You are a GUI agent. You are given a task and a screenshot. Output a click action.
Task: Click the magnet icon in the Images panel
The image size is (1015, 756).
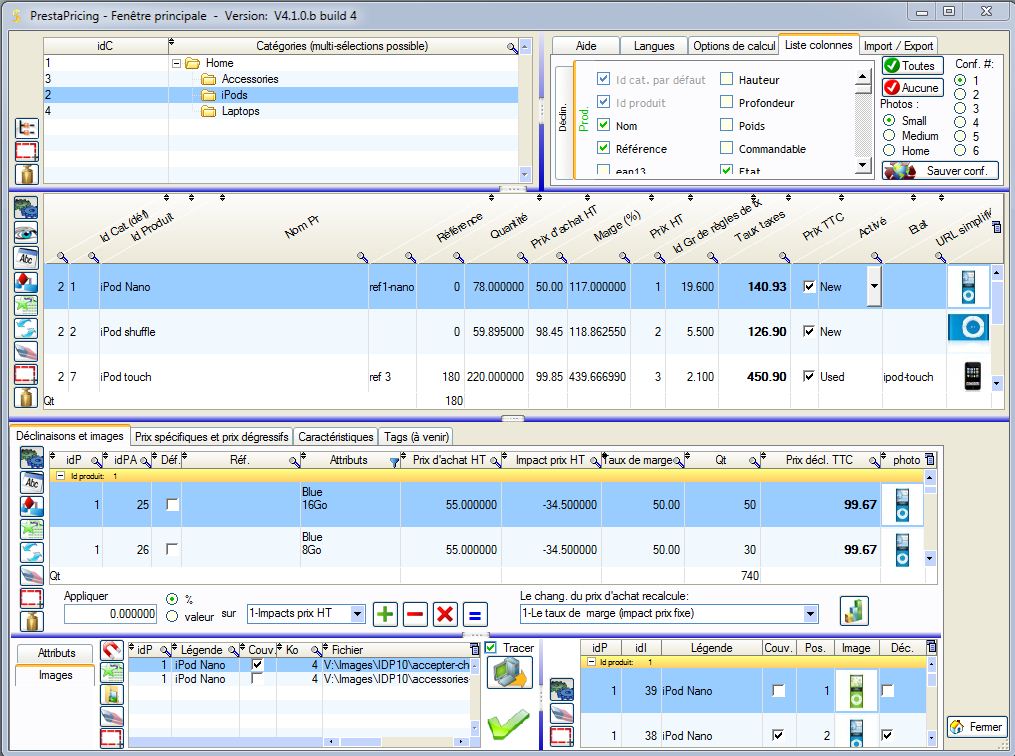click(112, 650)
